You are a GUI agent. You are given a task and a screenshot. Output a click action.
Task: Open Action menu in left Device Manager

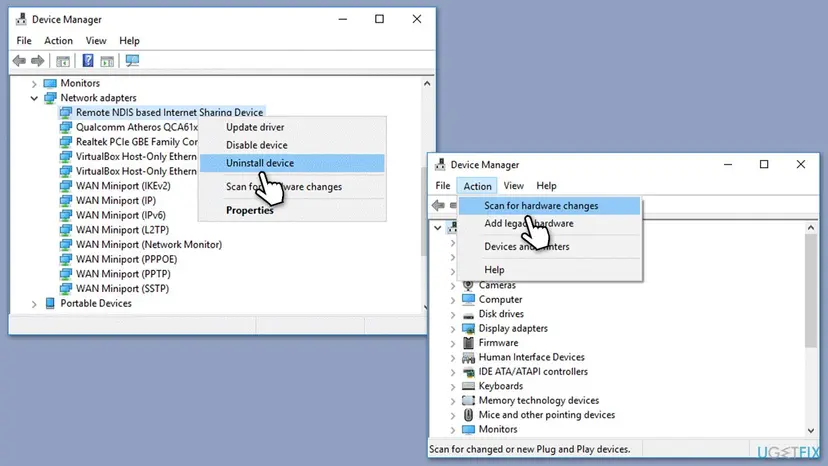58,41
